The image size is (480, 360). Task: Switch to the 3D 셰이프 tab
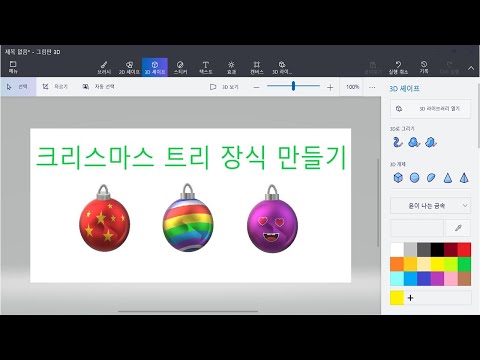(x=155, y=67)
